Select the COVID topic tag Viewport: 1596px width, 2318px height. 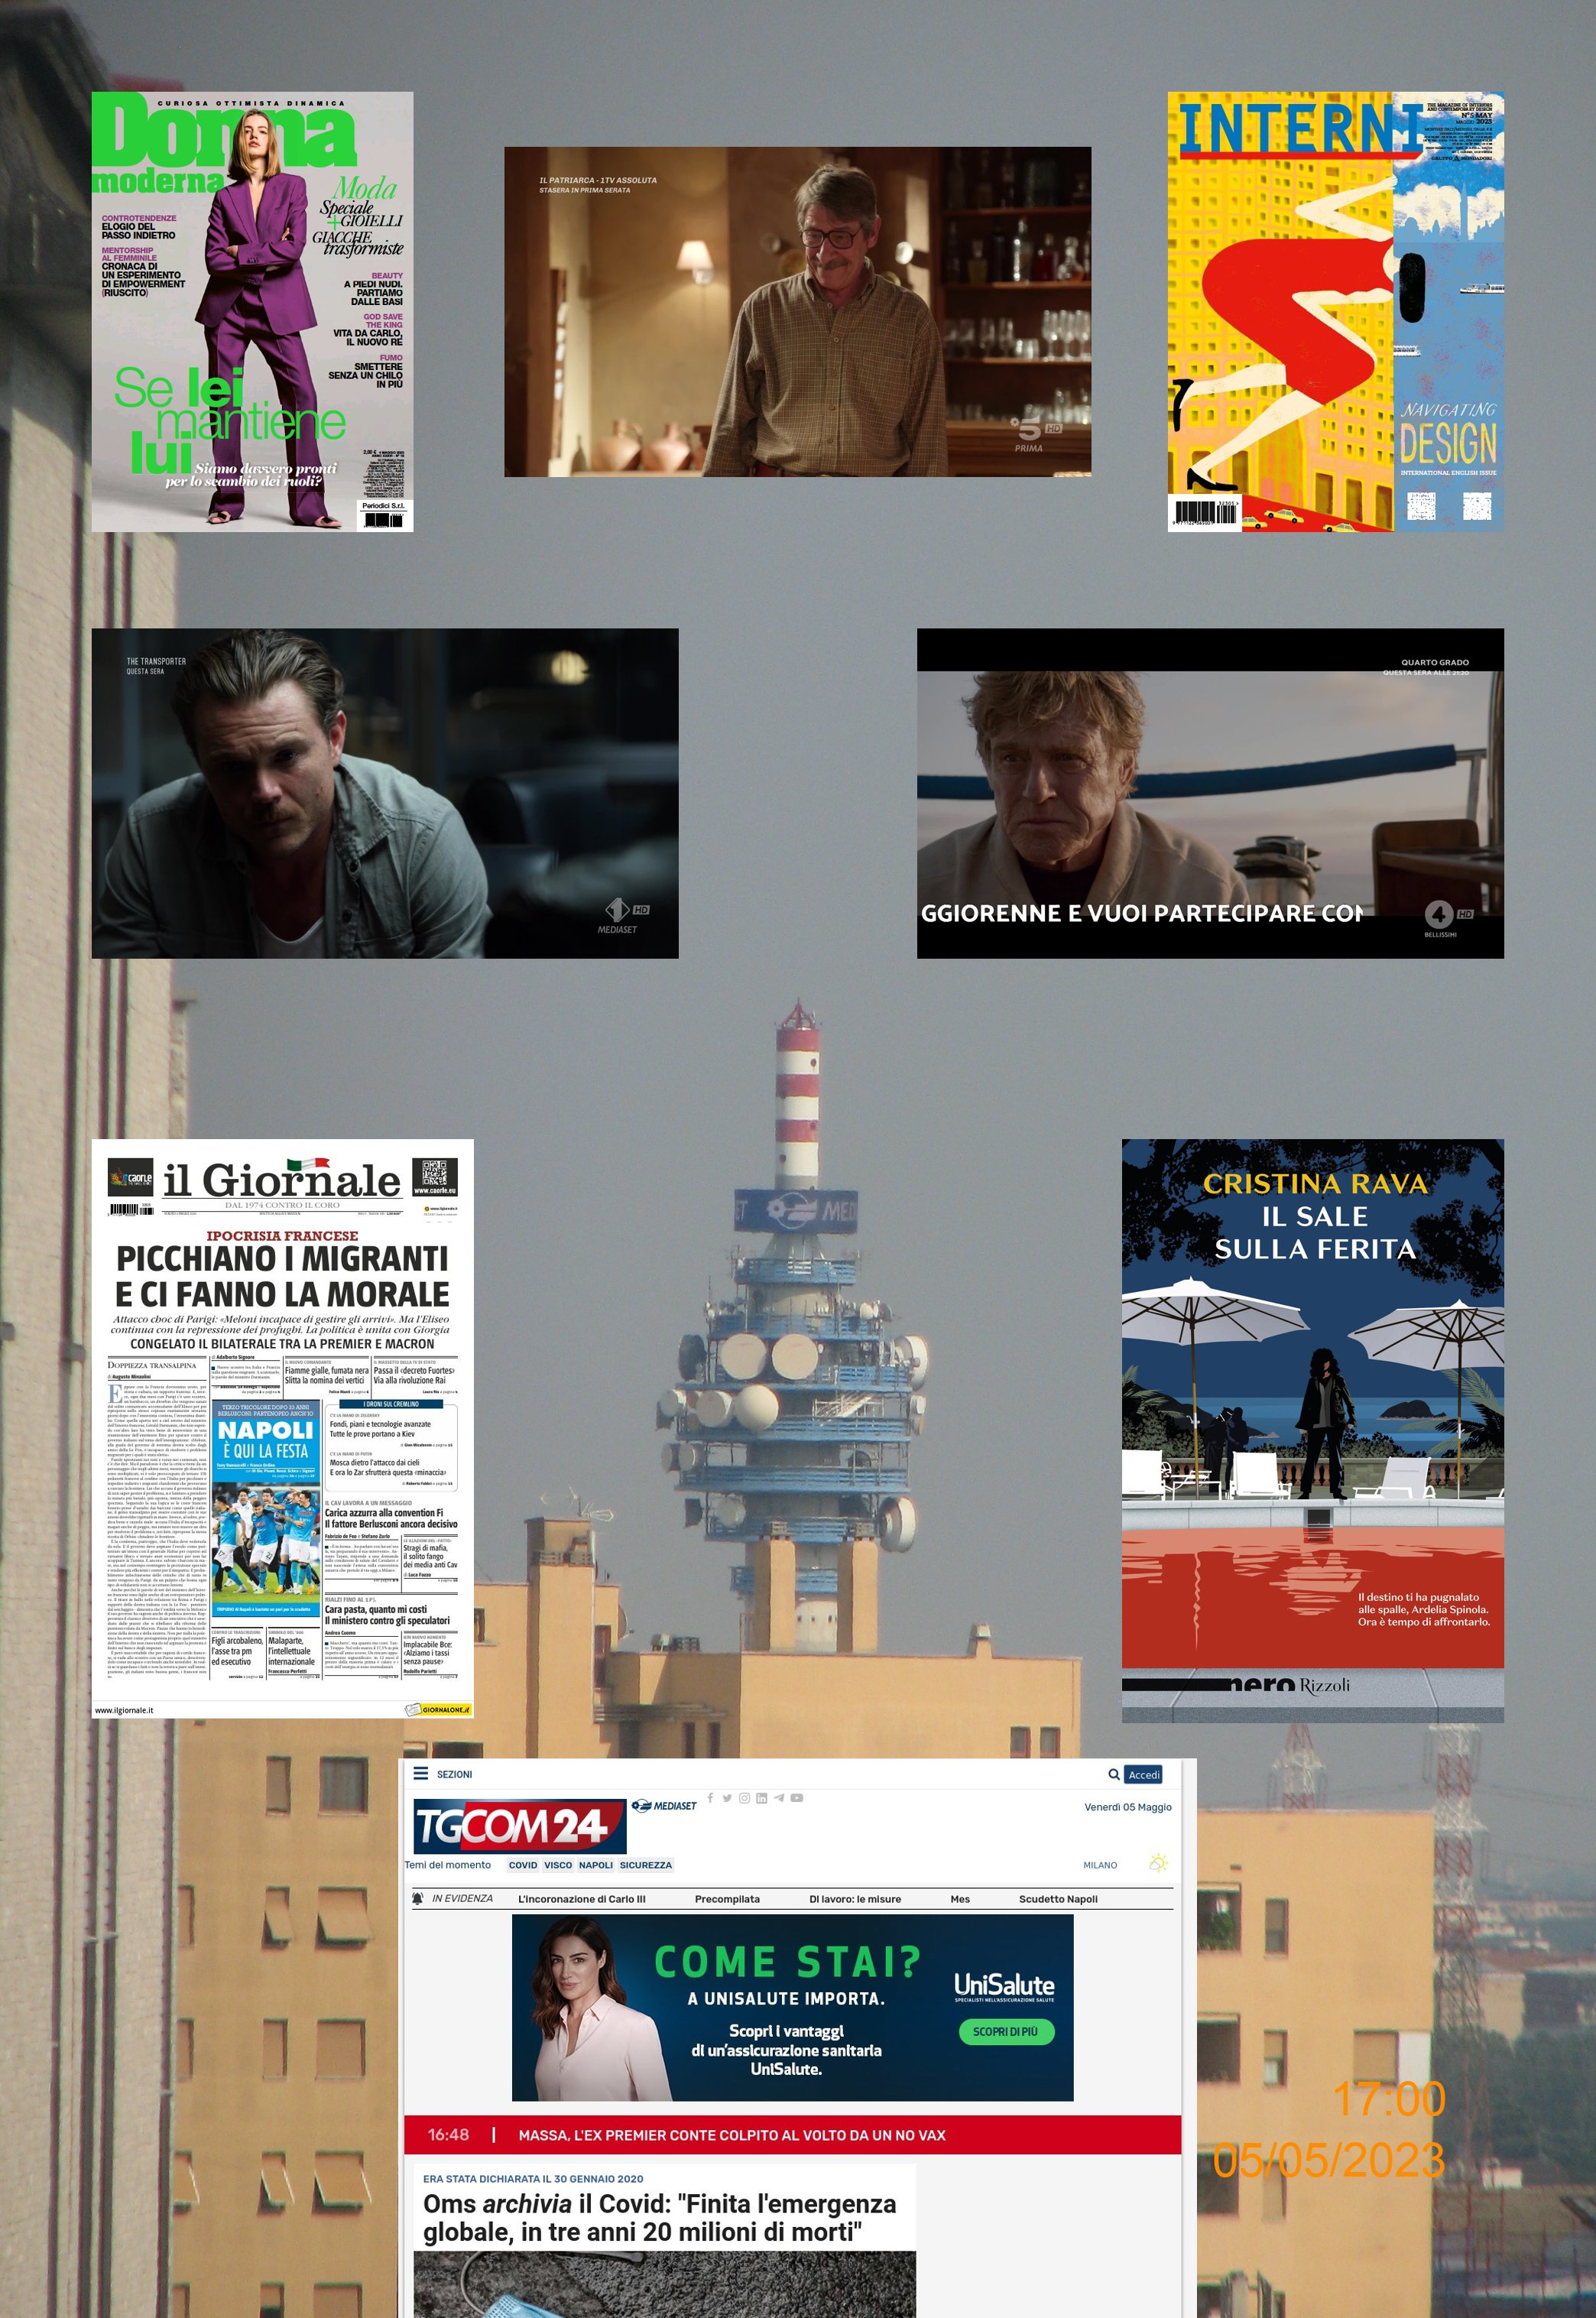pyautogui.click(x=522, y=1865)
